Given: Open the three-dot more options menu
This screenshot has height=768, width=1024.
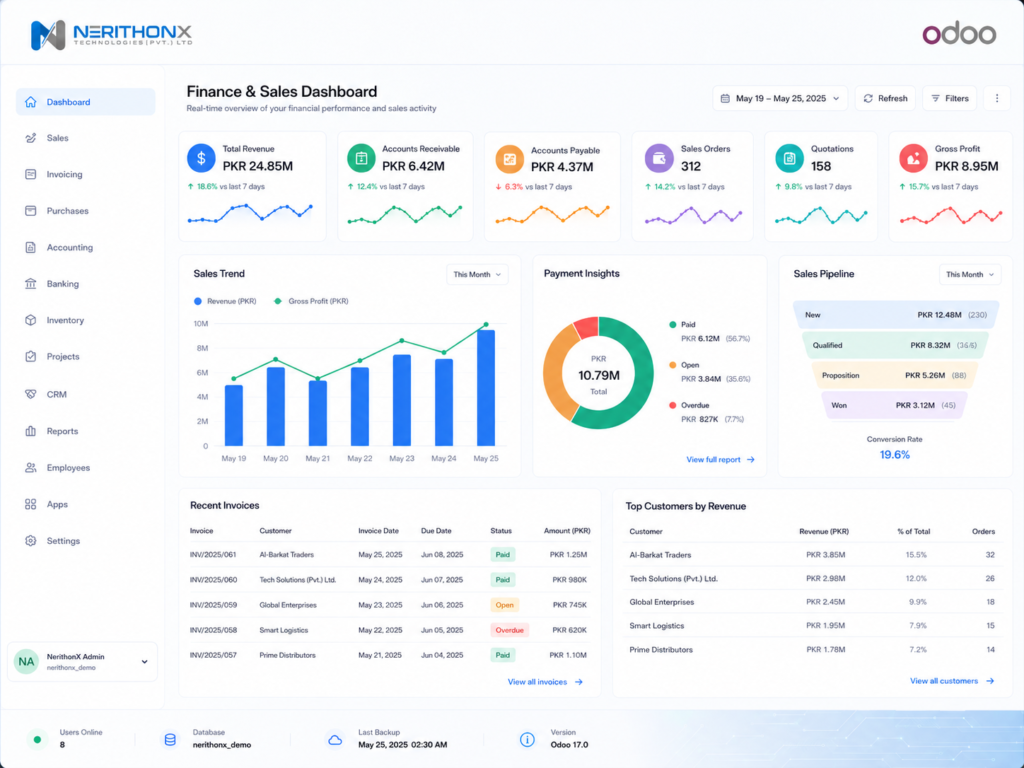Looking at the screenshot, I should point(997,98).
